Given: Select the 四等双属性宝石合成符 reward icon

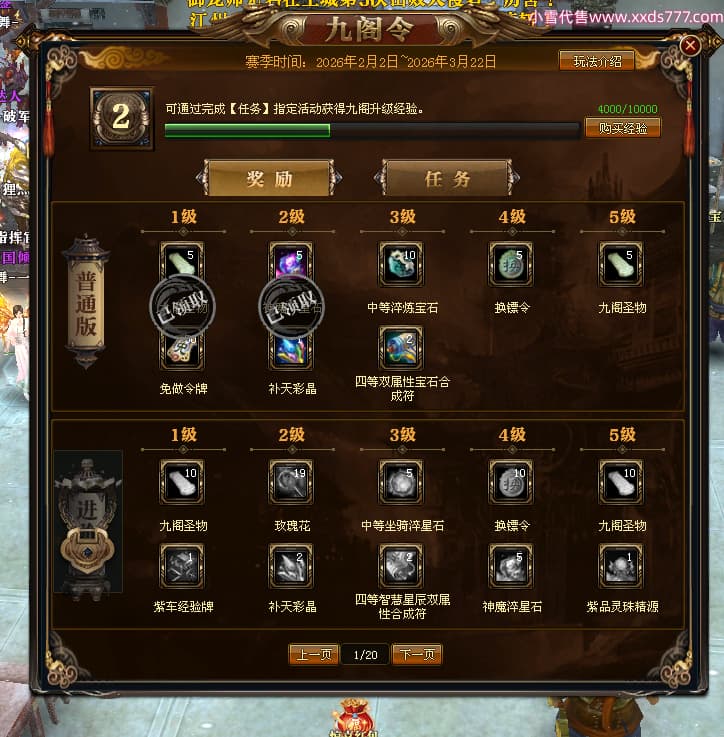Looking at the screenshot, I should (401, 348).
